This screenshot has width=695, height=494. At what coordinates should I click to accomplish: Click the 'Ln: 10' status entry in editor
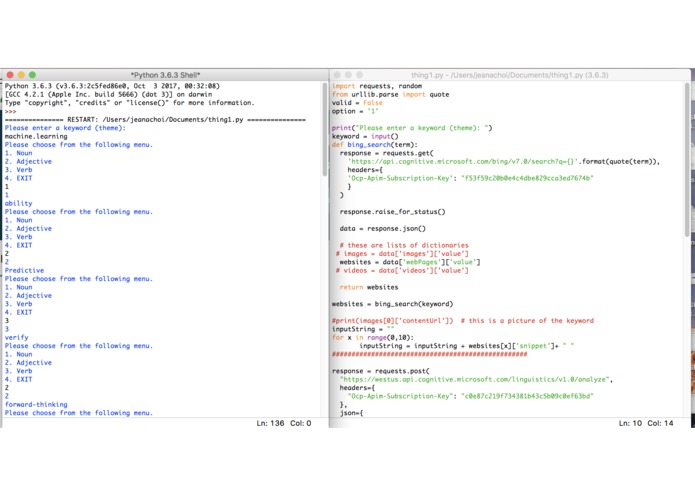(630, 423)
